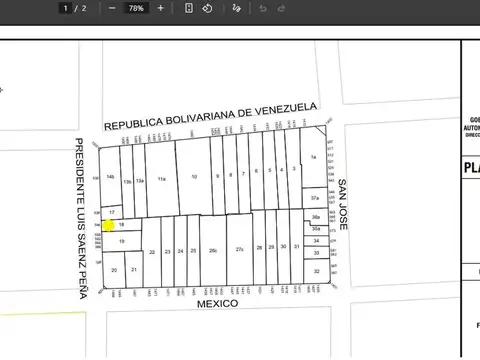Click the zoom in plus button
This screenshot has width=480, height=360.
click(161, 8)
